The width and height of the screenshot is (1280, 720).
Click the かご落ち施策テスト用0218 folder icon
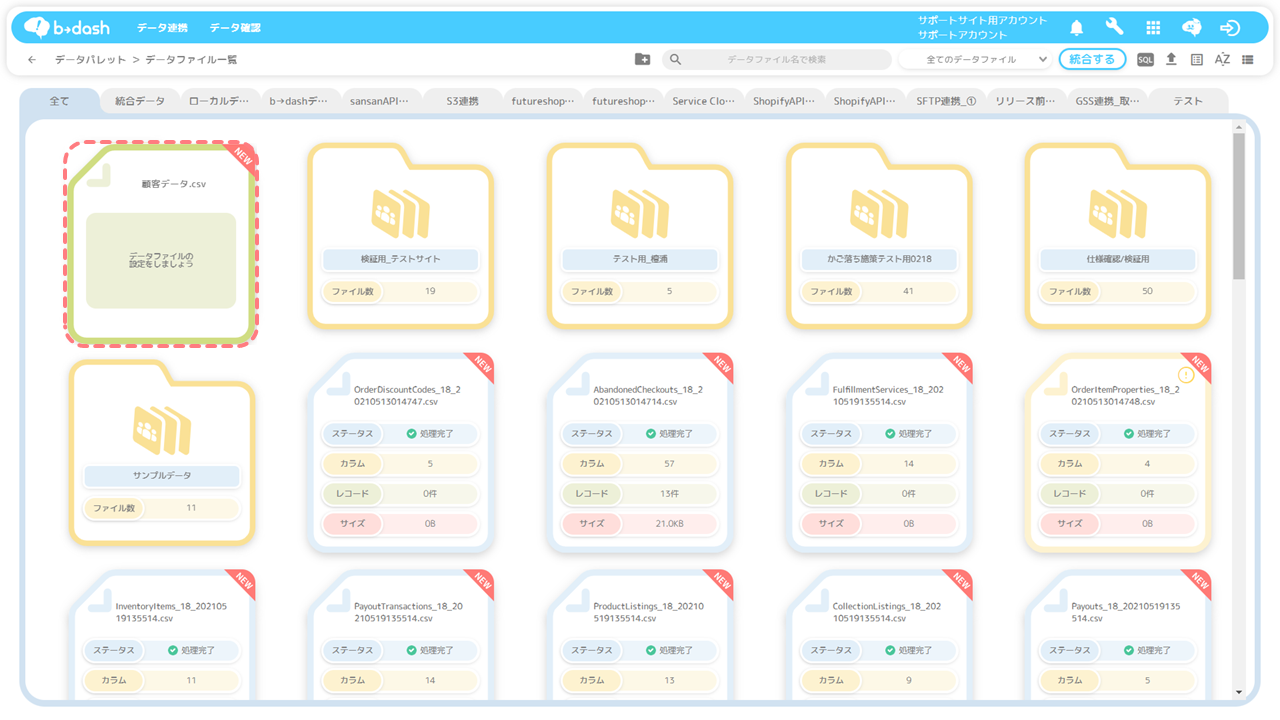click(879, 214)
